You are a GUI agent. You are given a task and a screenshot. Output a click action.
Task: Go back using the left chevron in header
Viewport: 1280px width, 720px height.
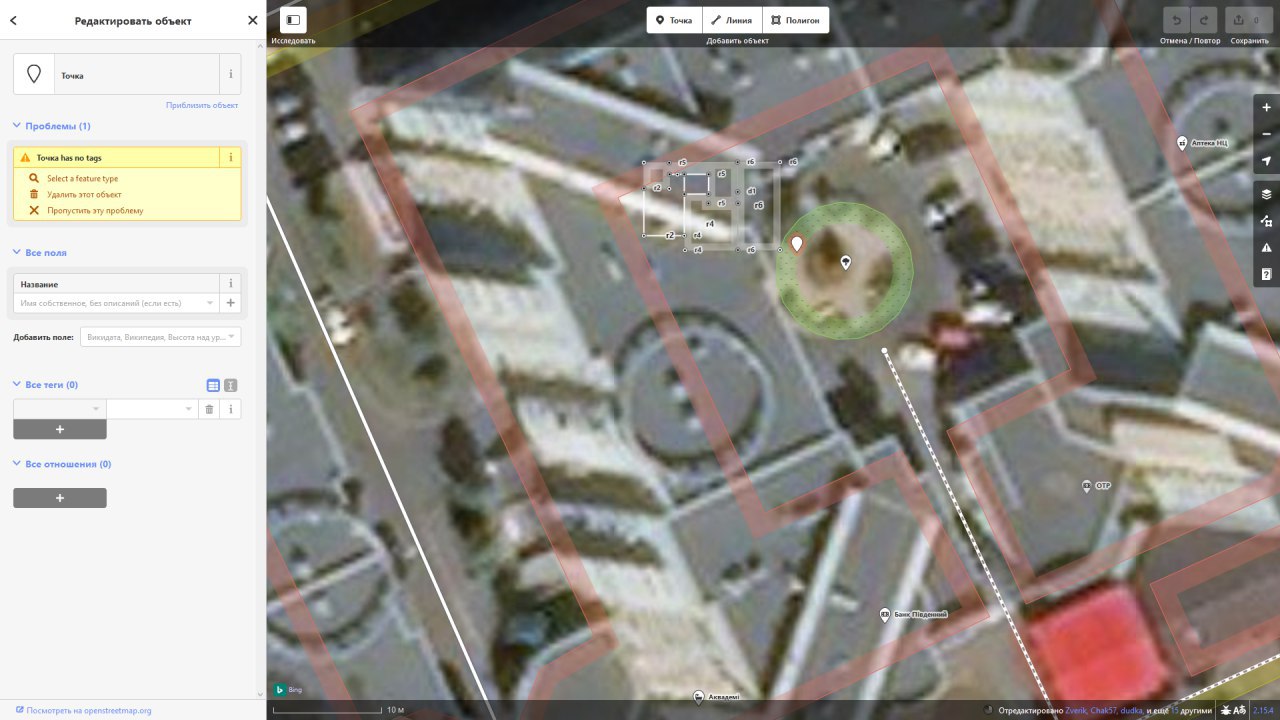[x=13, y=20]
